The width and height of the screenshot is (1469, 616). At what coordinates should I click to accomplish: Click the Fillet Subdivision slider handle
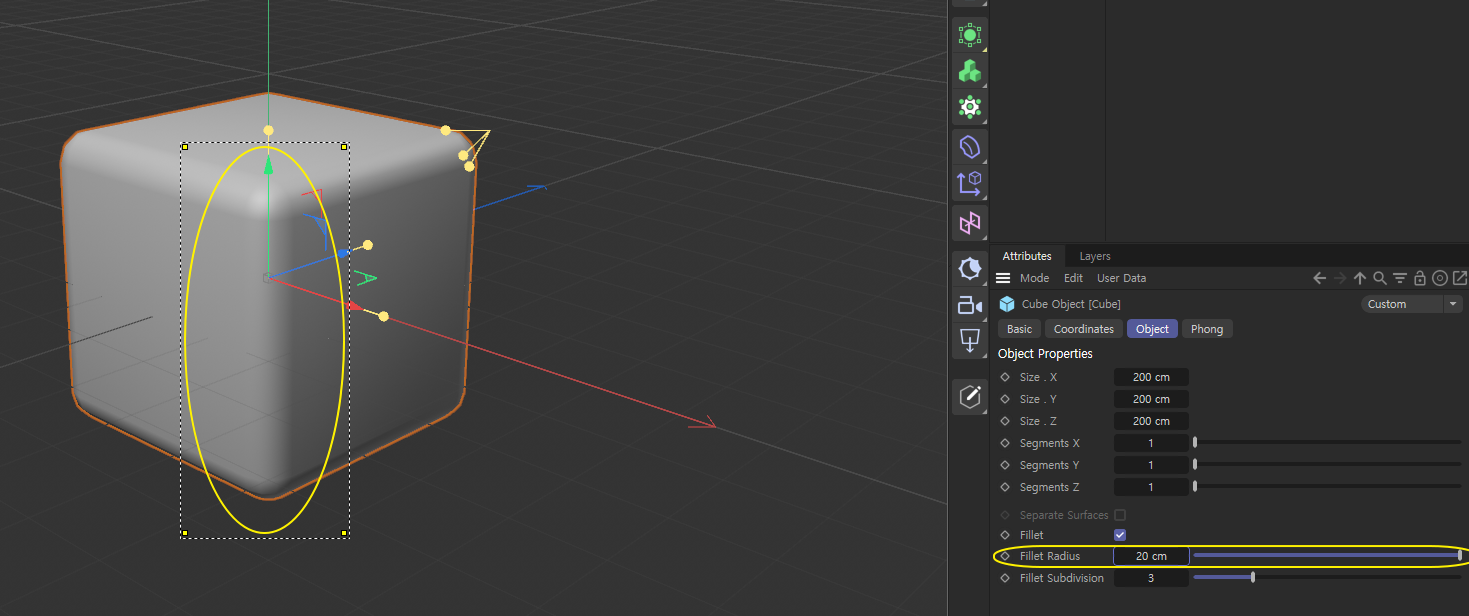[1253, 577]
